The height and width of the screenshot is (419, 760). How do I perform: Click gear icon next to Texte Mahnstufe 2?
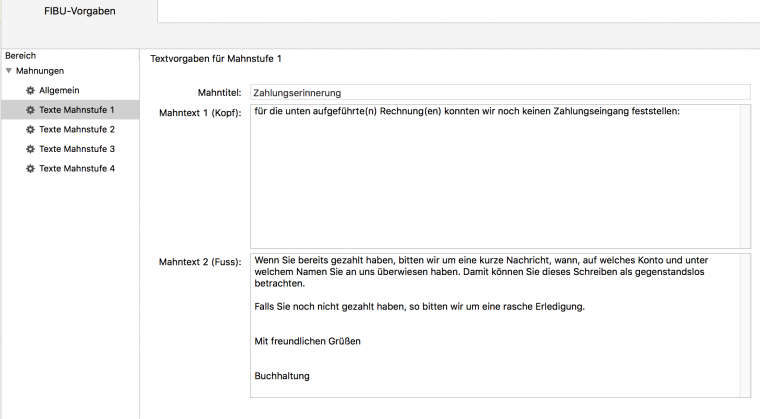pyautogui.click(x=30, y=129)
